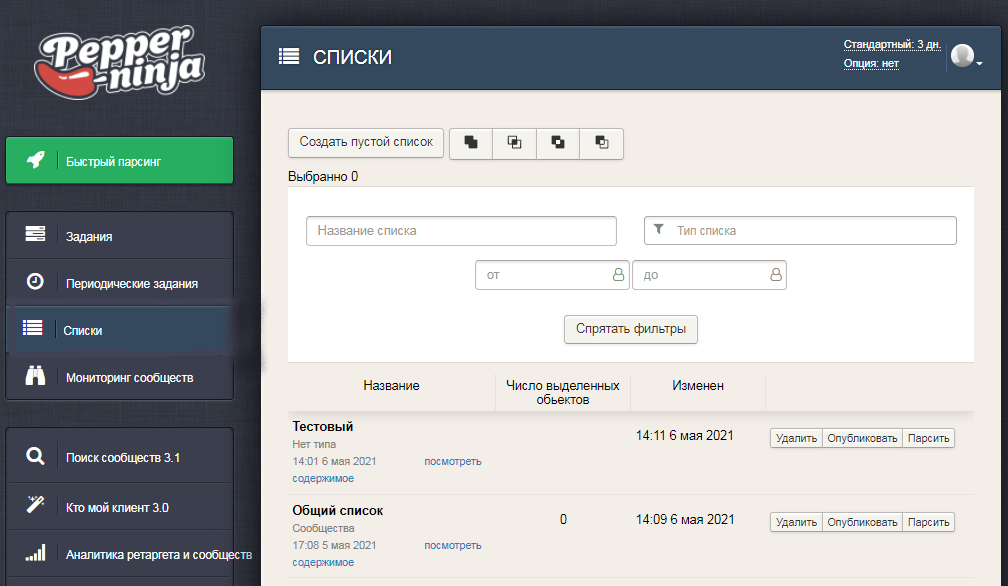Parse the Тестовый list
Viewport: 1008px width, 586px height.
[x=928, y=438]
